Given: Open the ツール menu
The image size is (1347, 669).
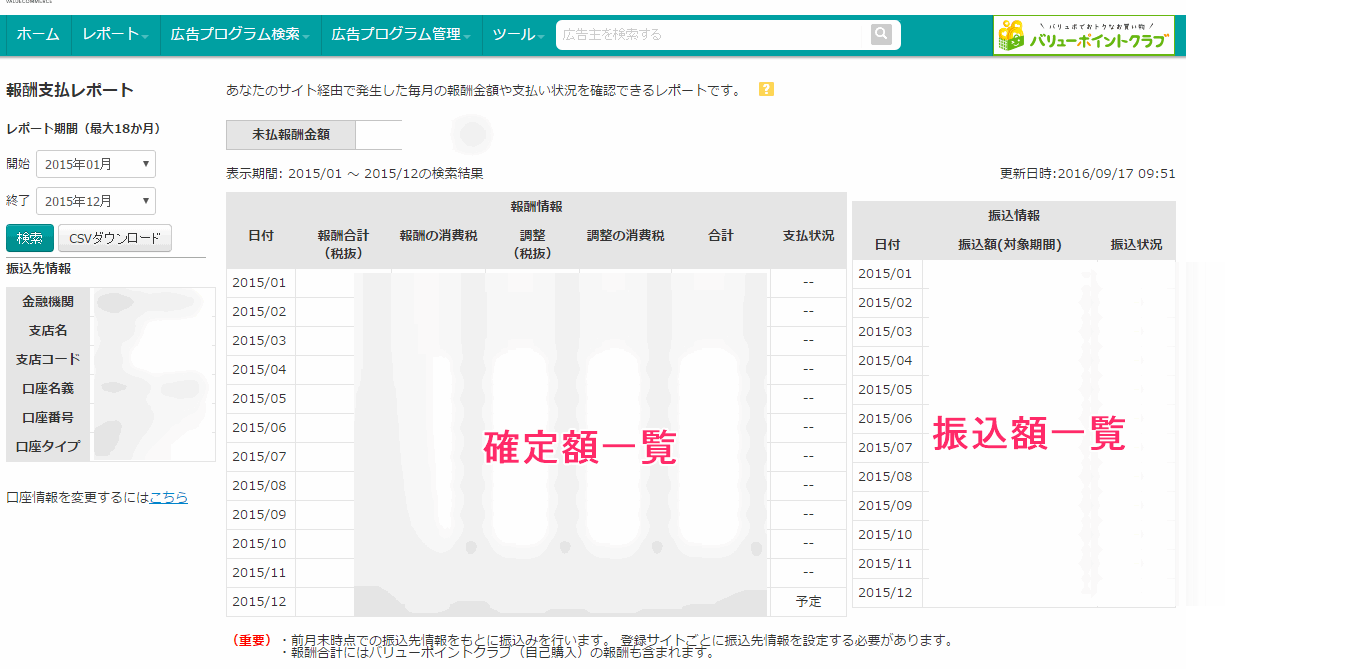Looking at the screenshot, I should coord(518,35).
